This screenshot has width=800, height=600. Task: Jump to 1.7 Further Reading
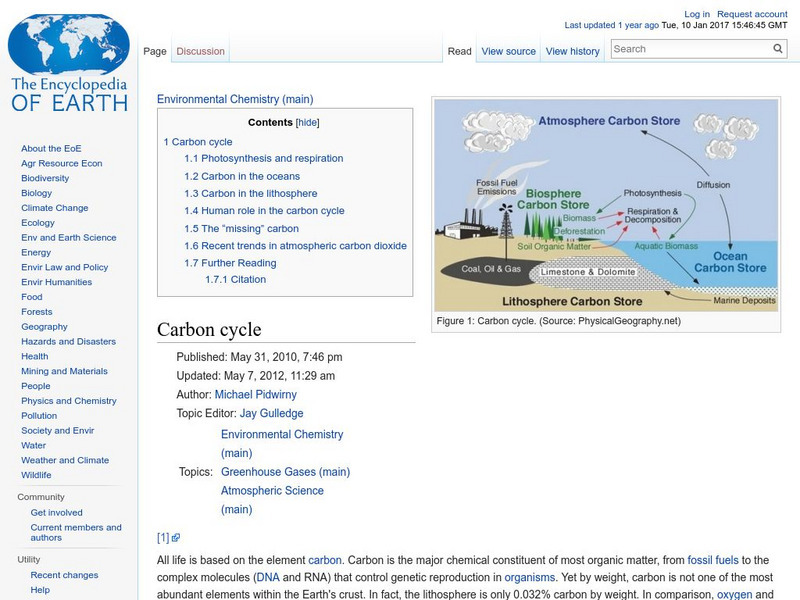(231, 263)
